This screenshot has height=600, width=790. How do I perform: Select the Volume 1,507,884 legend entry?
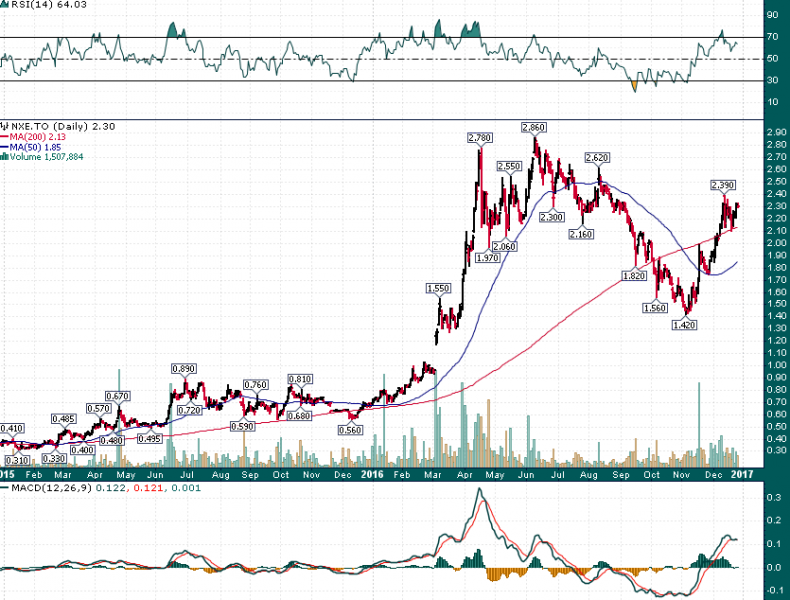coord(48,158)
